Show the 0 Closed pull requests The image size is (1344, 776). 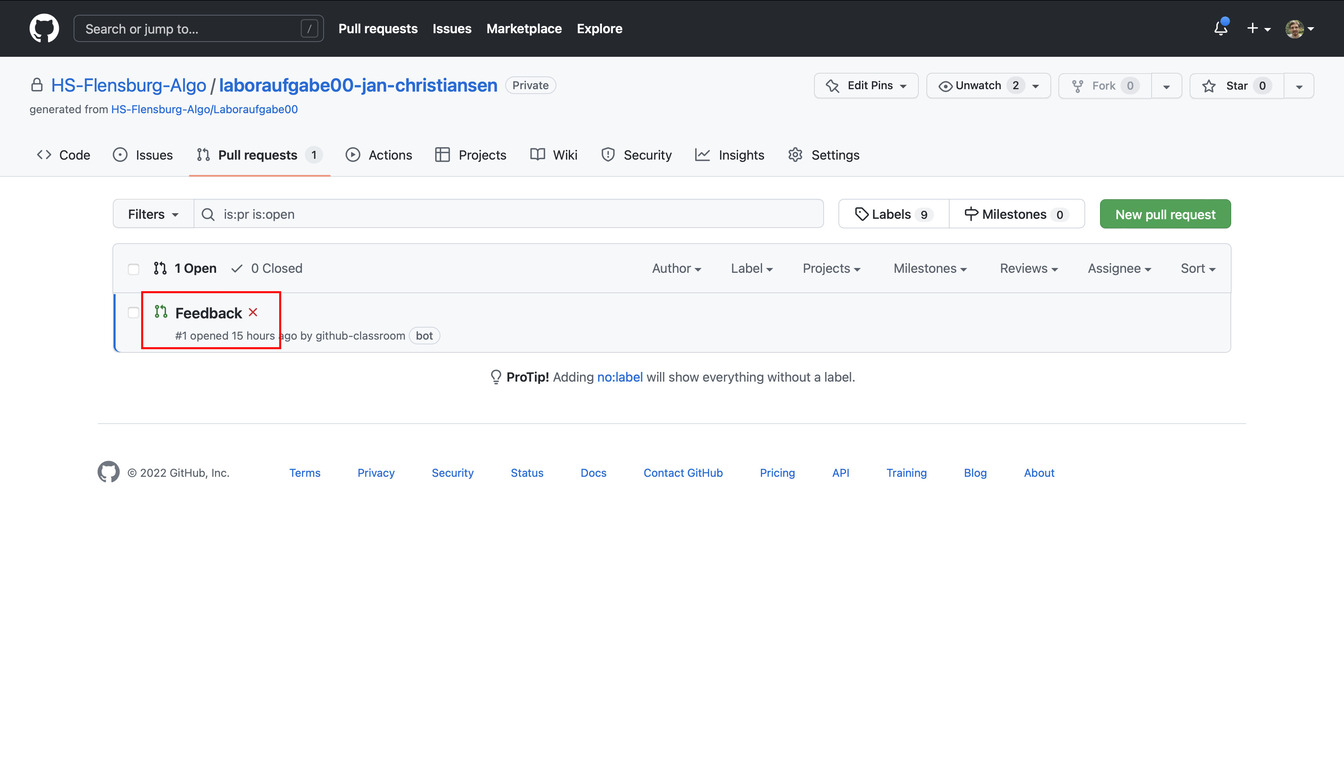click(x=267, y=268)
